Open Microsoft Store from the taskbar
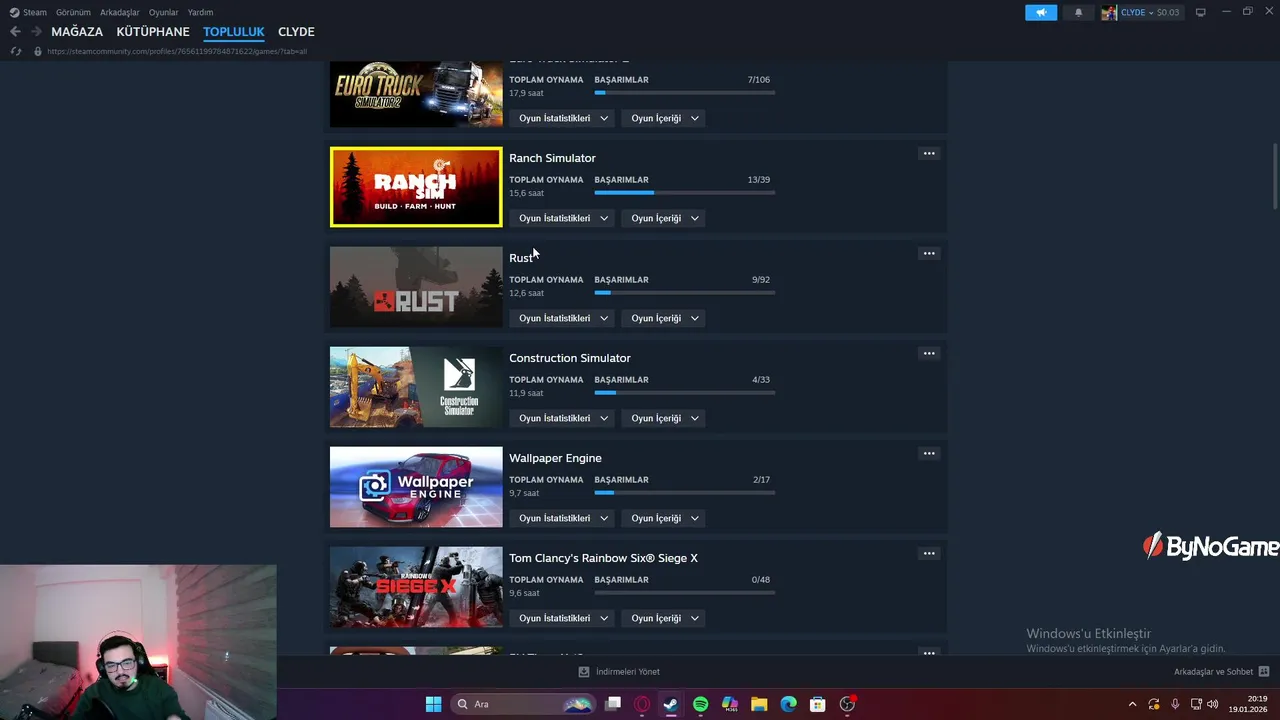Viewport: 1280px width, 720px height. [x=817, y=704]
